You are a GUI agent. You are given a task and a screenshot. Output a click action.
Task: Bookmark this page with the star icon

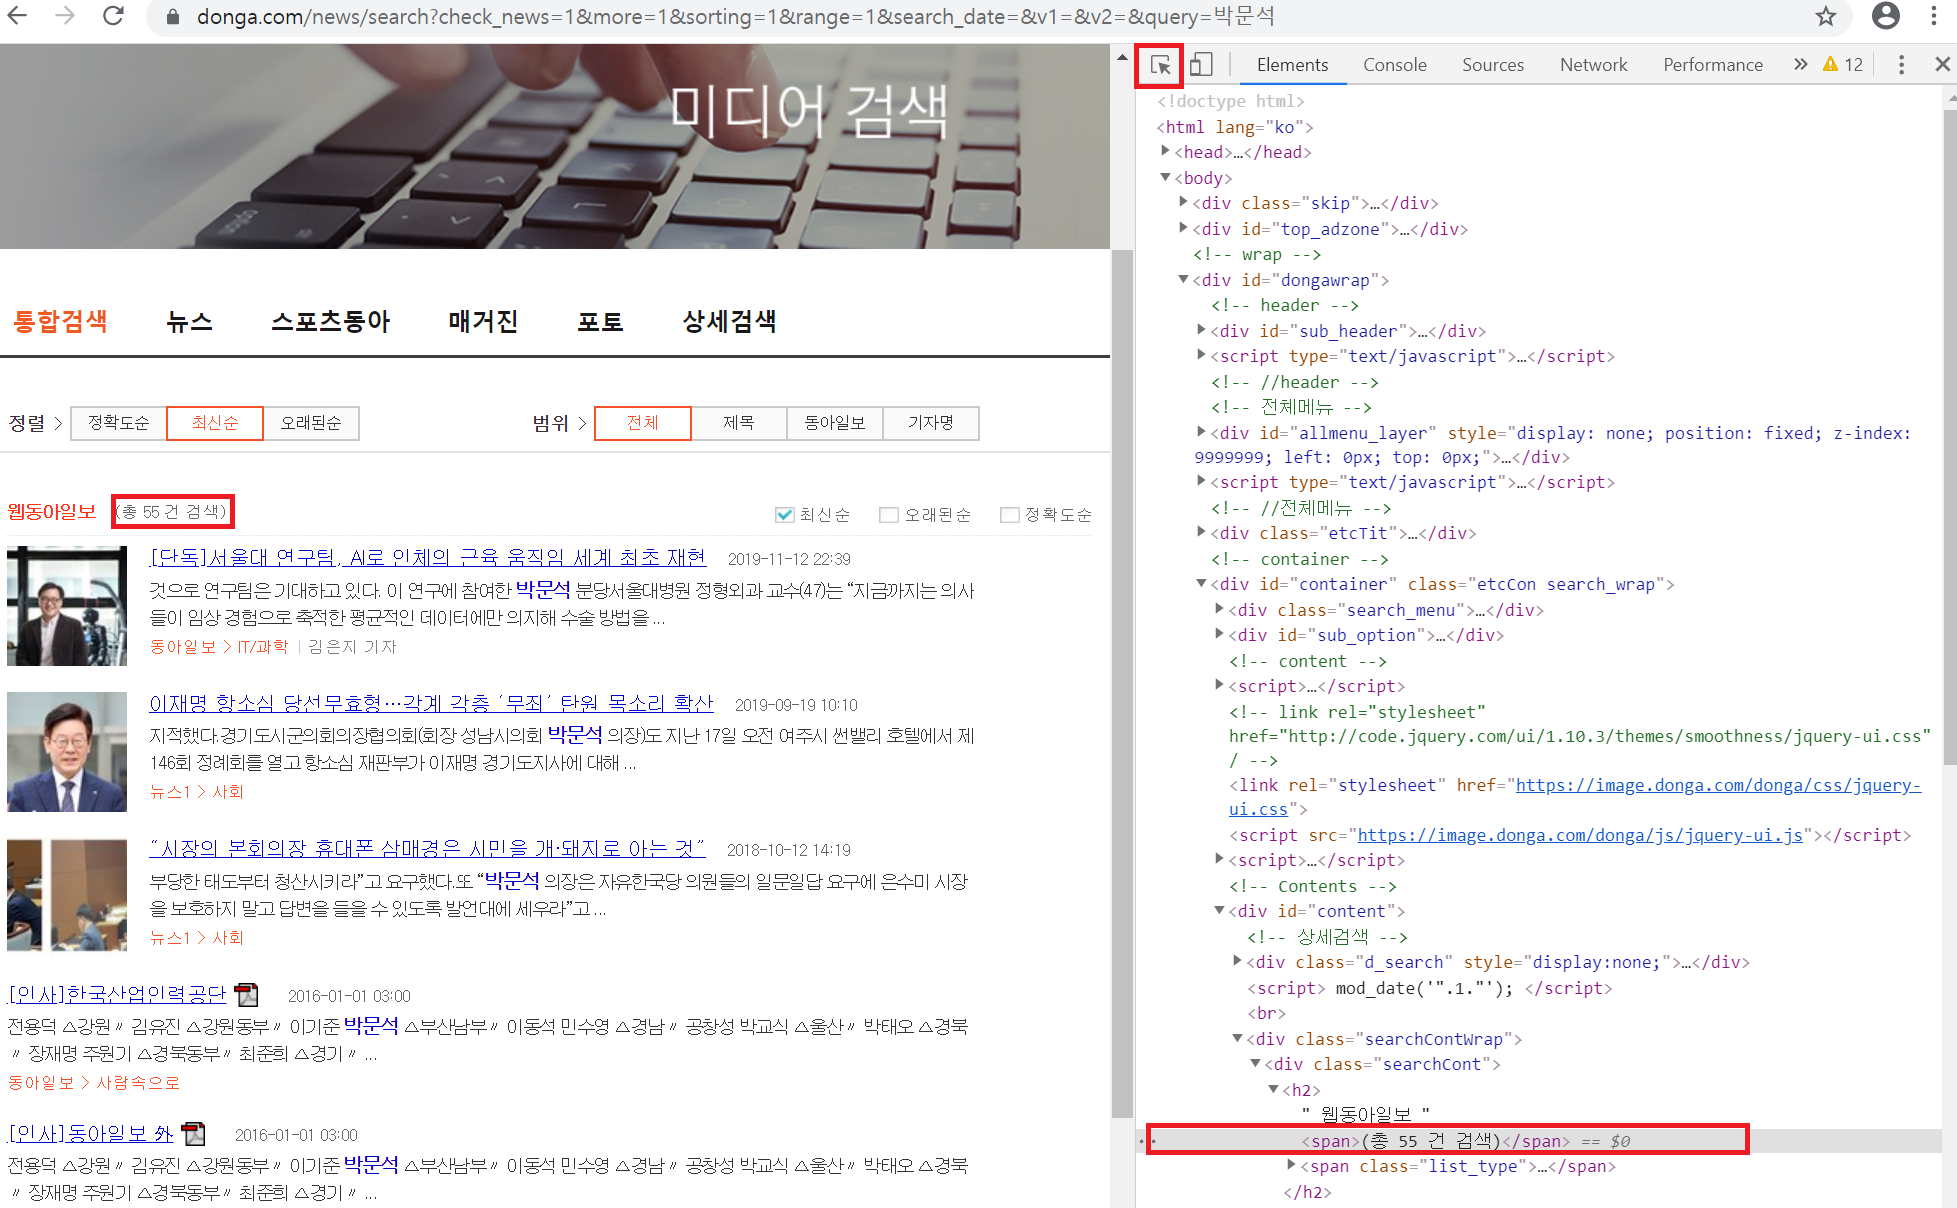[1826, 16]
